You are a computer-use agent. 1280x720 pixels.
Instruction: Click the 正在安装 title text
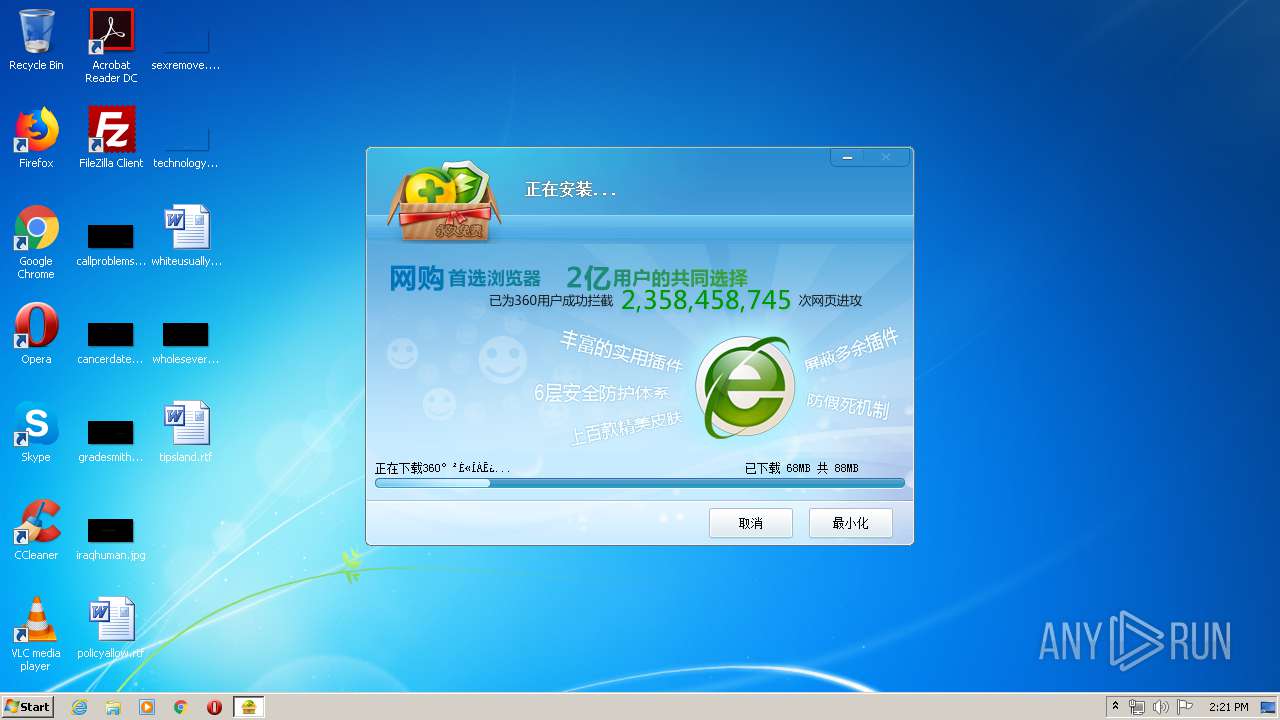(x=571, y=189)
